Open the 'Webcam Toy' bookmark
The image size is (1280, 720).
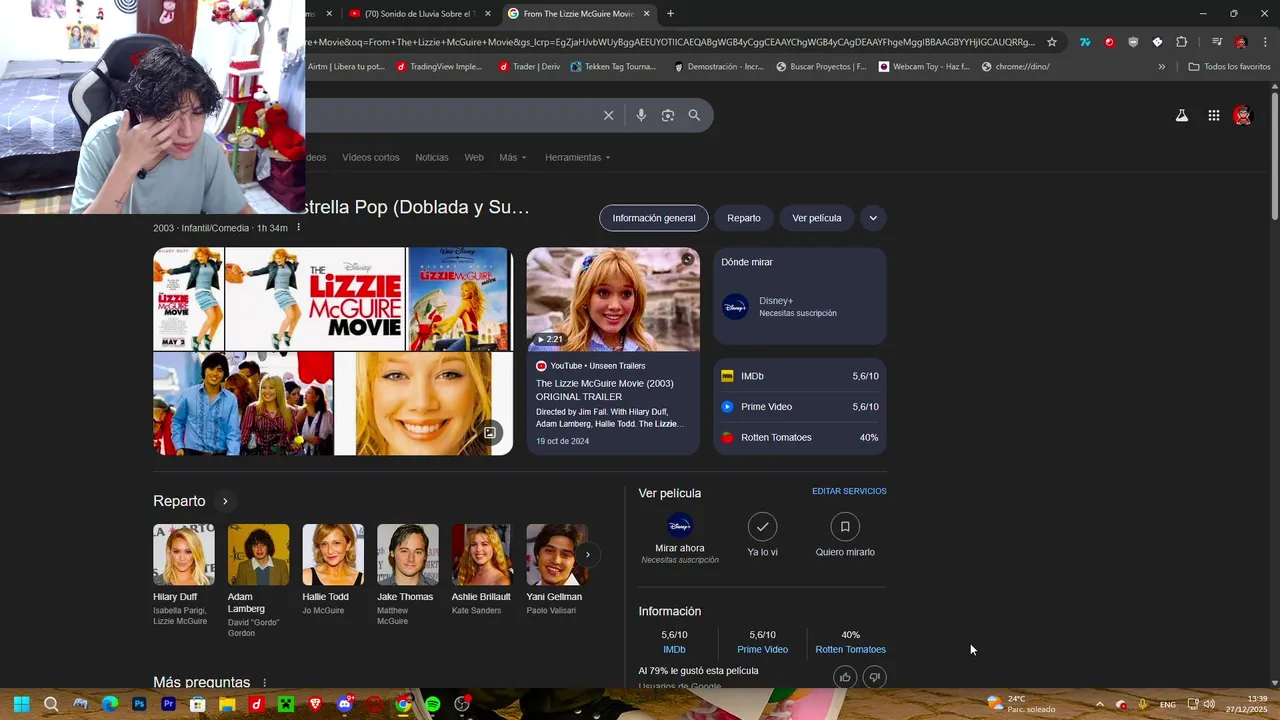click(924, 67)
